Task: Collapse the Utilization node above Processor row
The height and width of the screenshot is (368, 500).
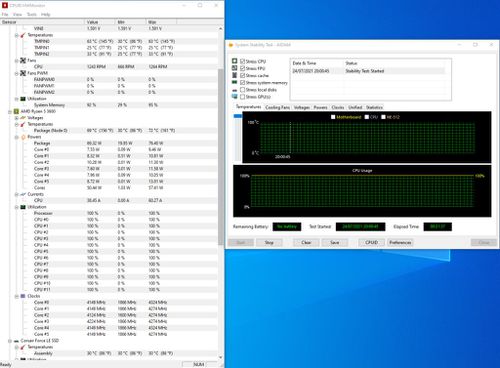Action: pos(16,207)
